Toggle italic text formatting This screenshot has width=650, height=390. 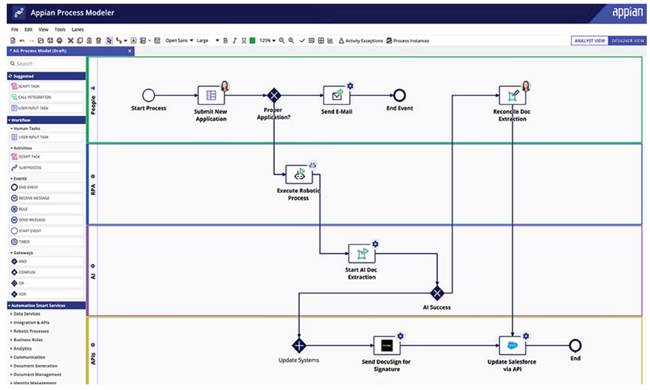tap(235, 41)
